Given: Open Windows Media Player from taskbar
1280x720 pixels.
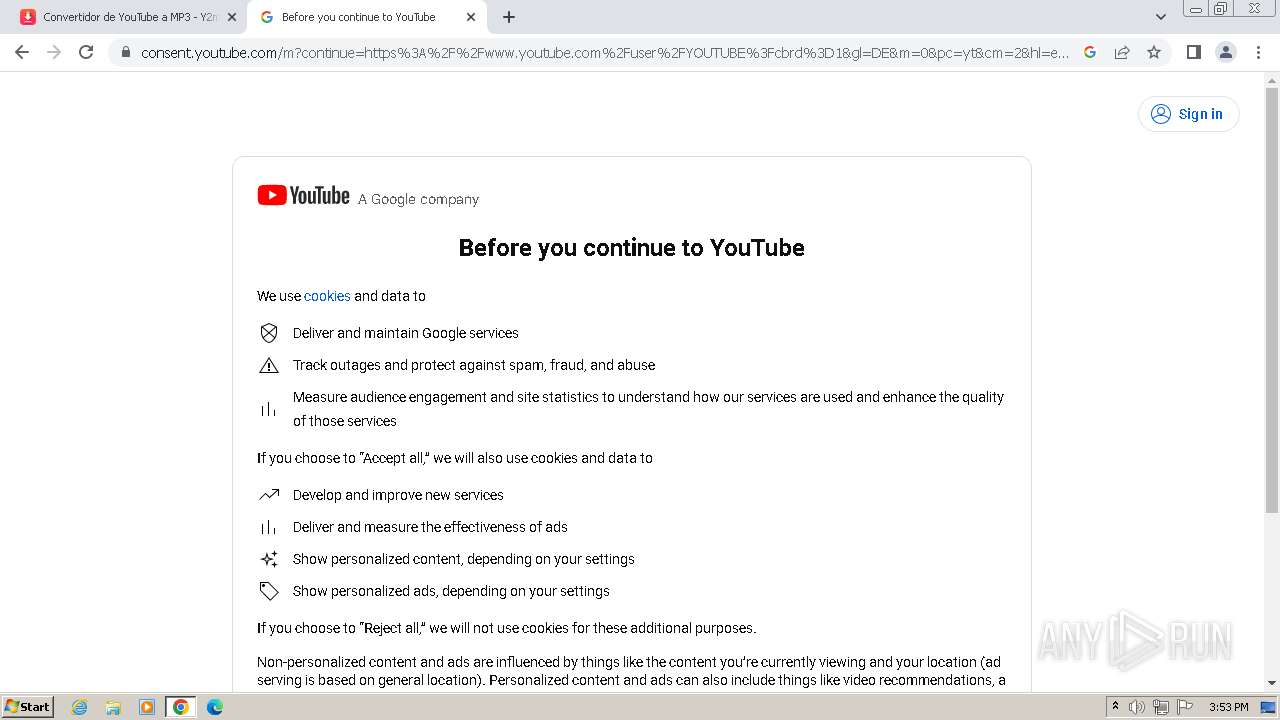Looking at the screenshot, I should point(147,707).
